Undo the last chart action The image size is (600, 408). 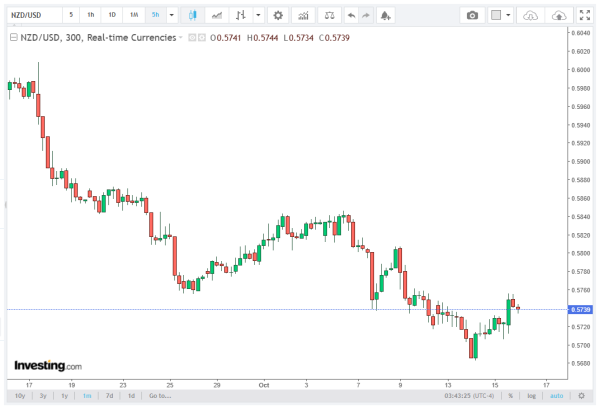pos(349,16)
